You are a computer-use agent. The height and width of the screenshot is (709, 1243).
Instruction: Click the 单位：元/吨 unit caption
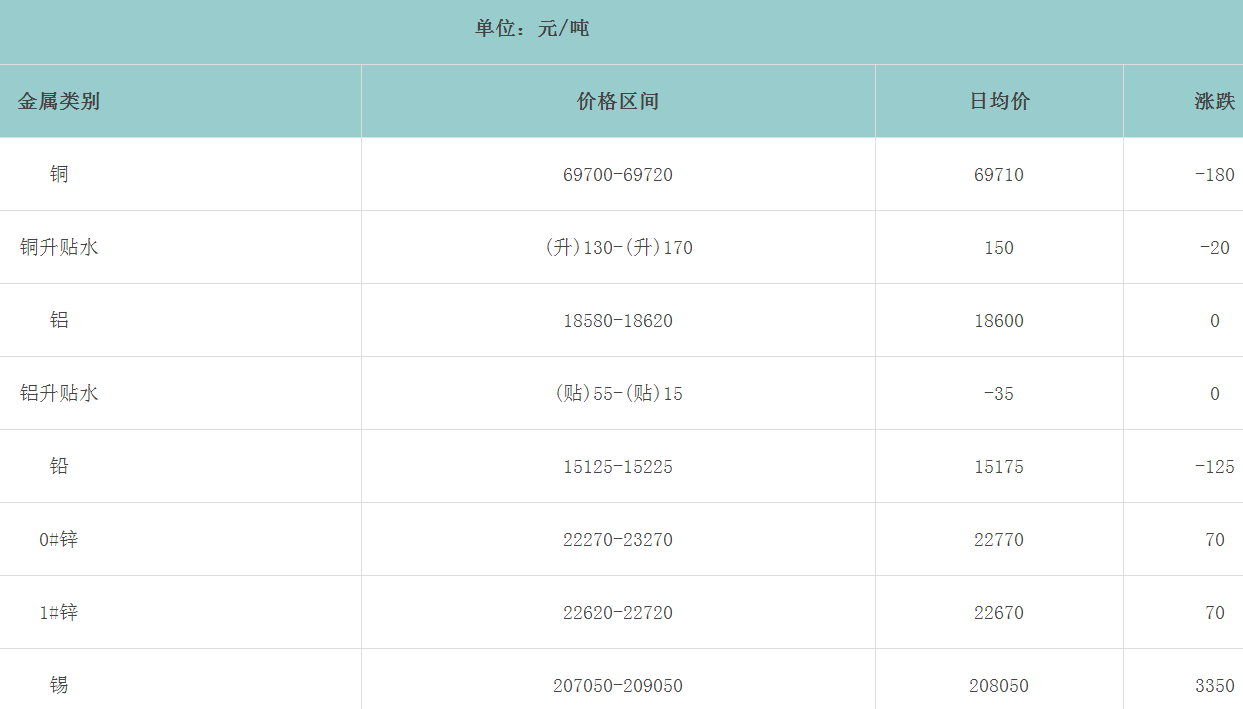pyautogui.click(x=532, y=29)
